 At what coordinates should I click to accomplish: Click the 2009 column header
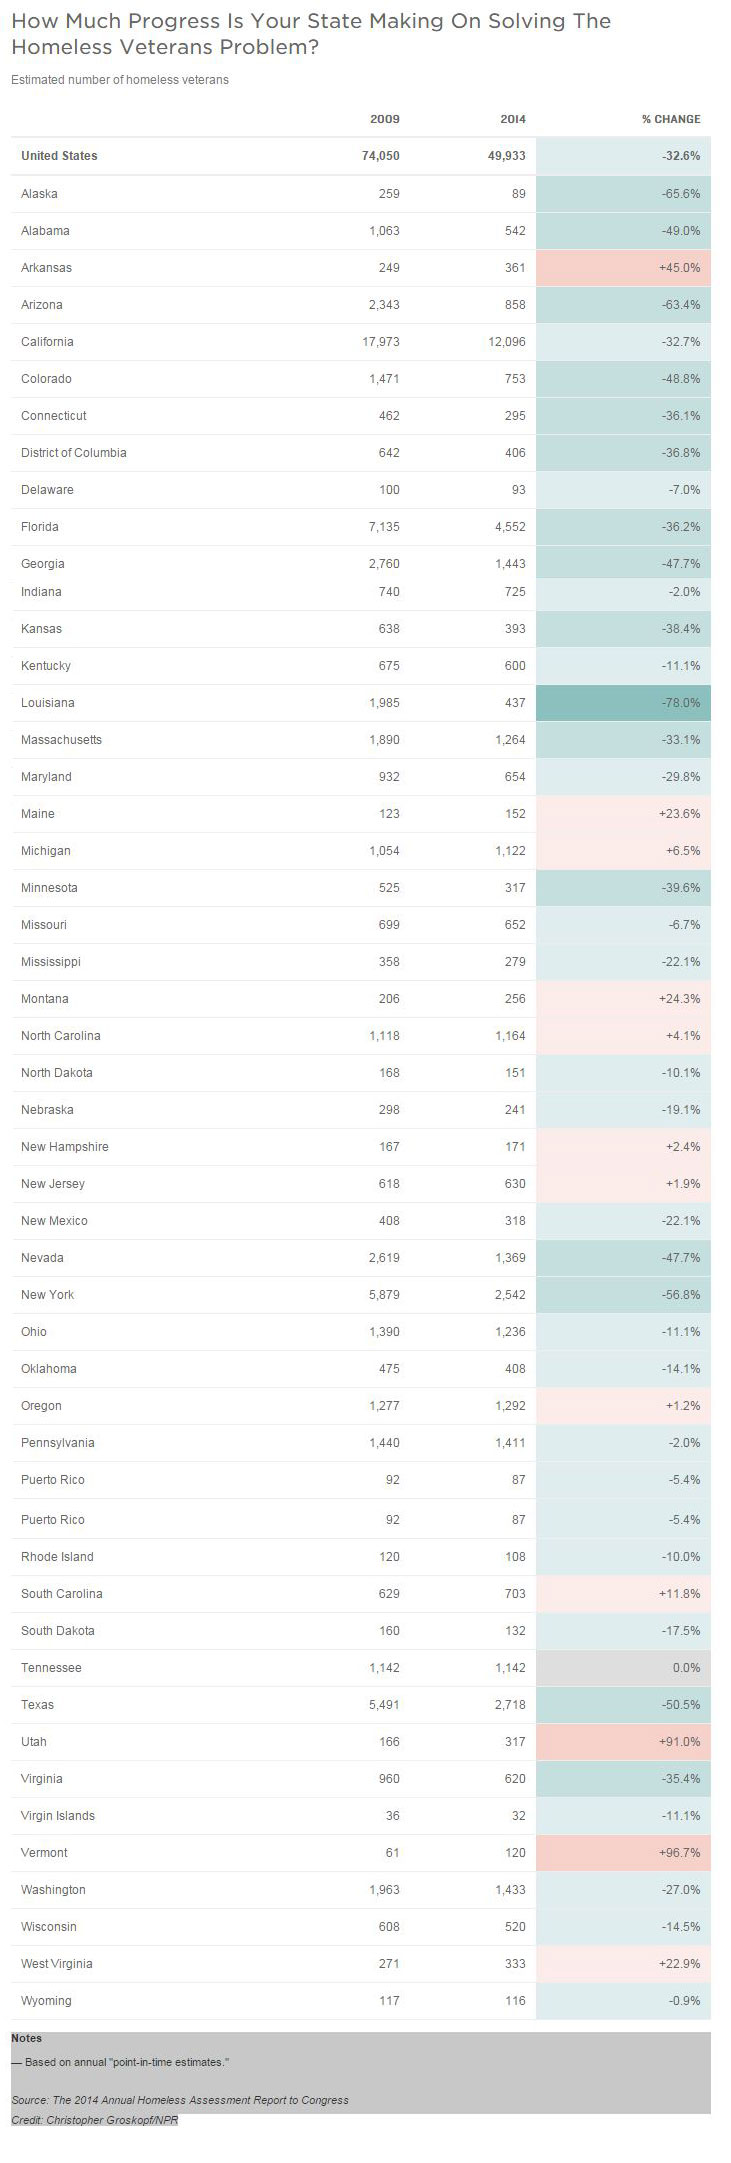(x=384, y=119)
